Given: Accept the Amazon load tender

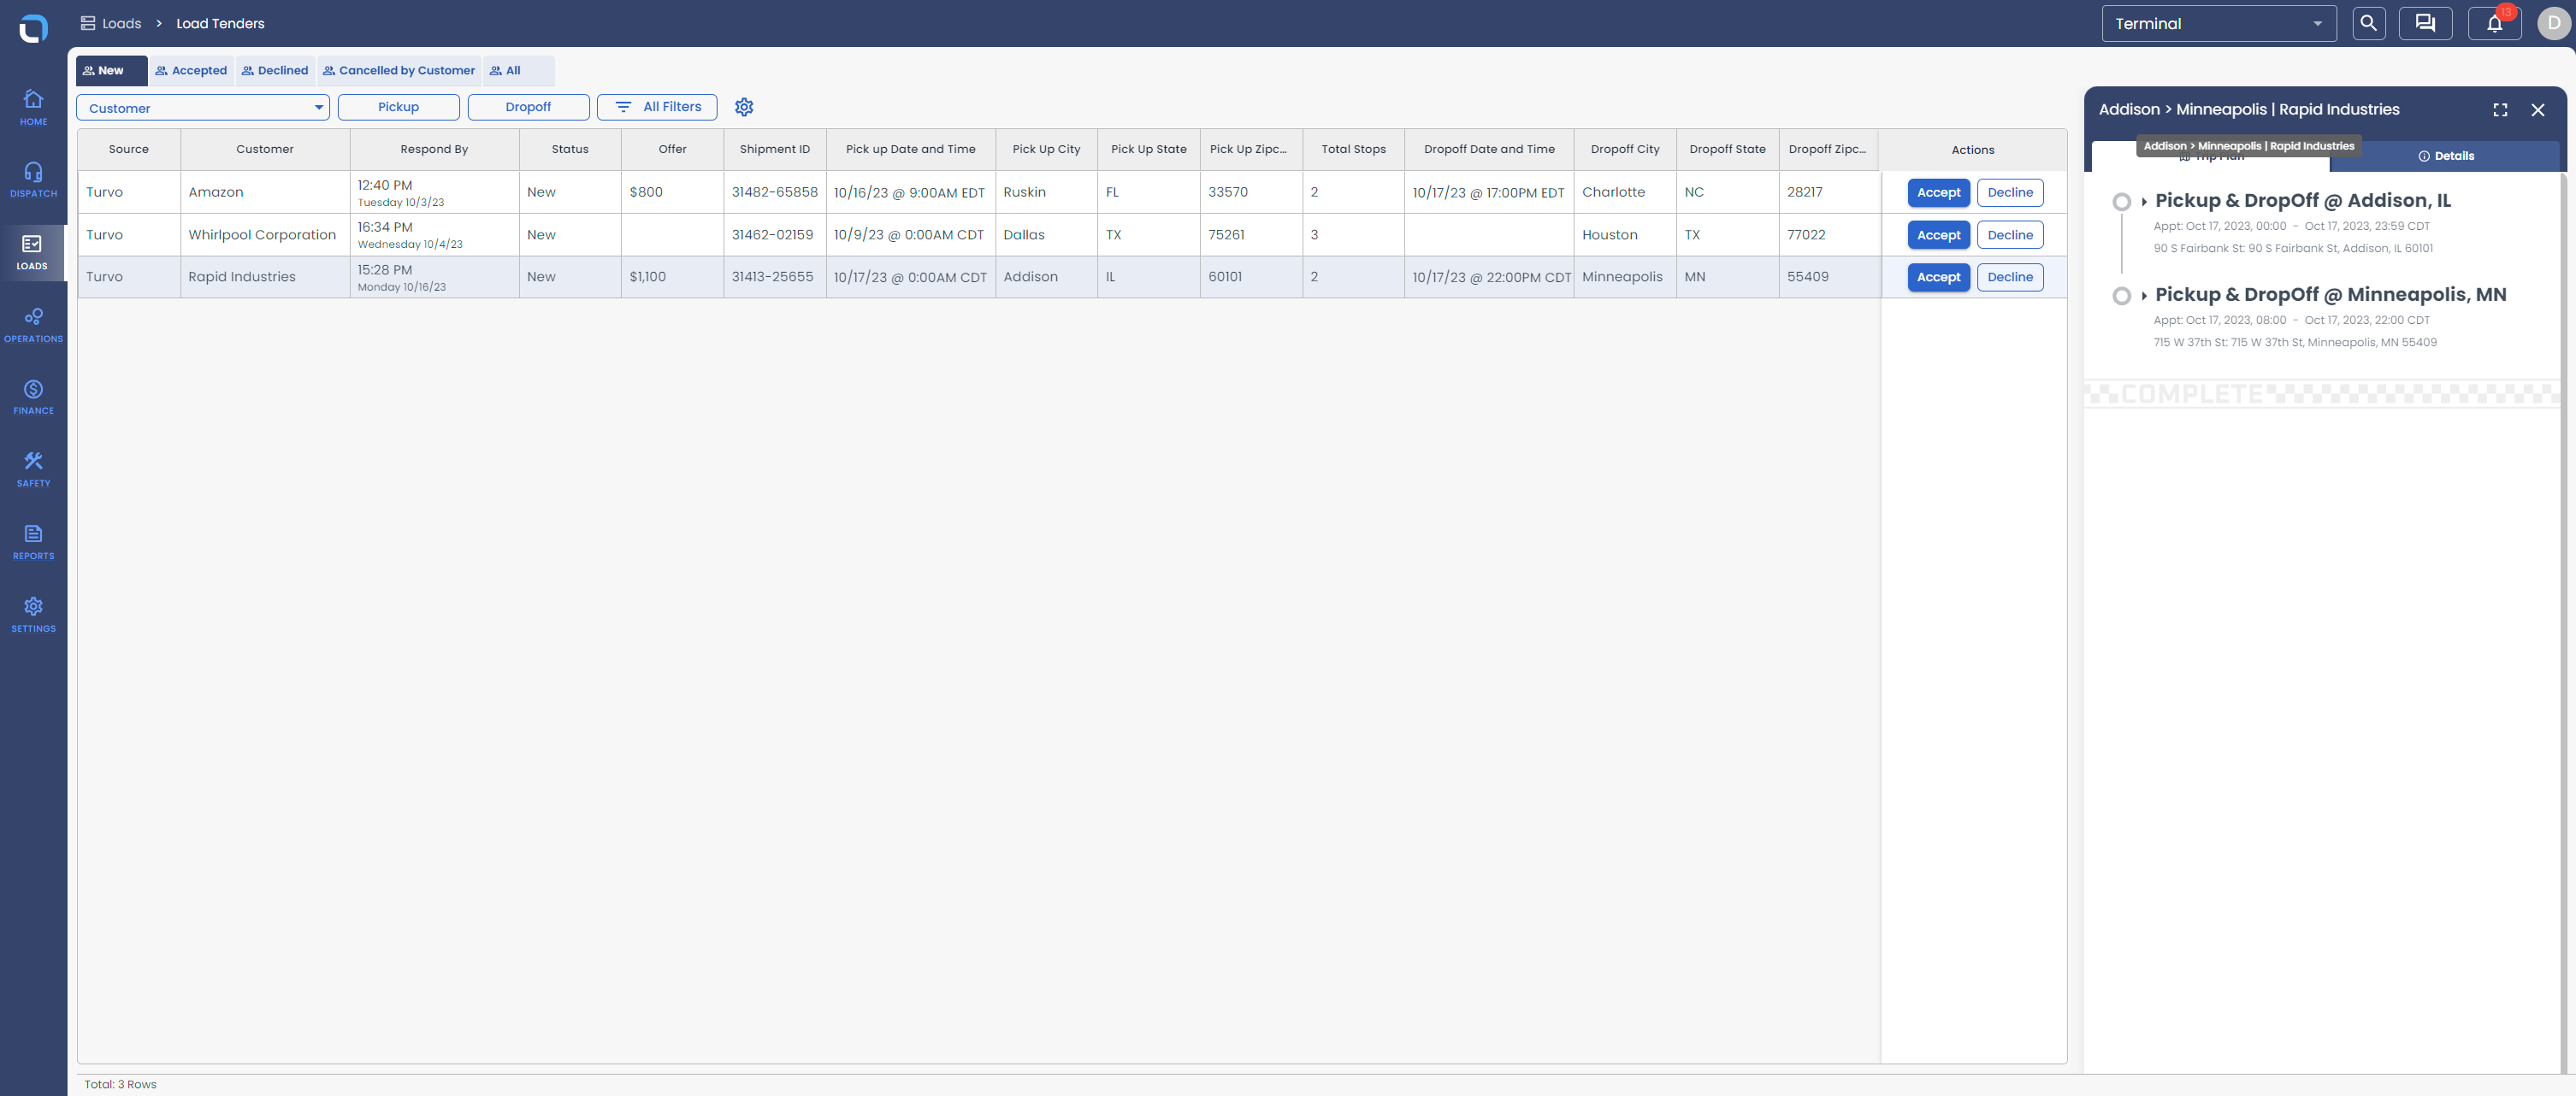Looking at the screenshot, I should coord(1938,193).
